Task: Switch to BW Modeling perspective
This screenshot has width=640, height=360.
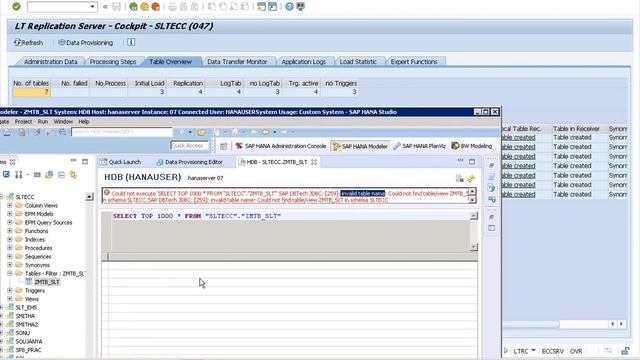Action: point(471,146)
